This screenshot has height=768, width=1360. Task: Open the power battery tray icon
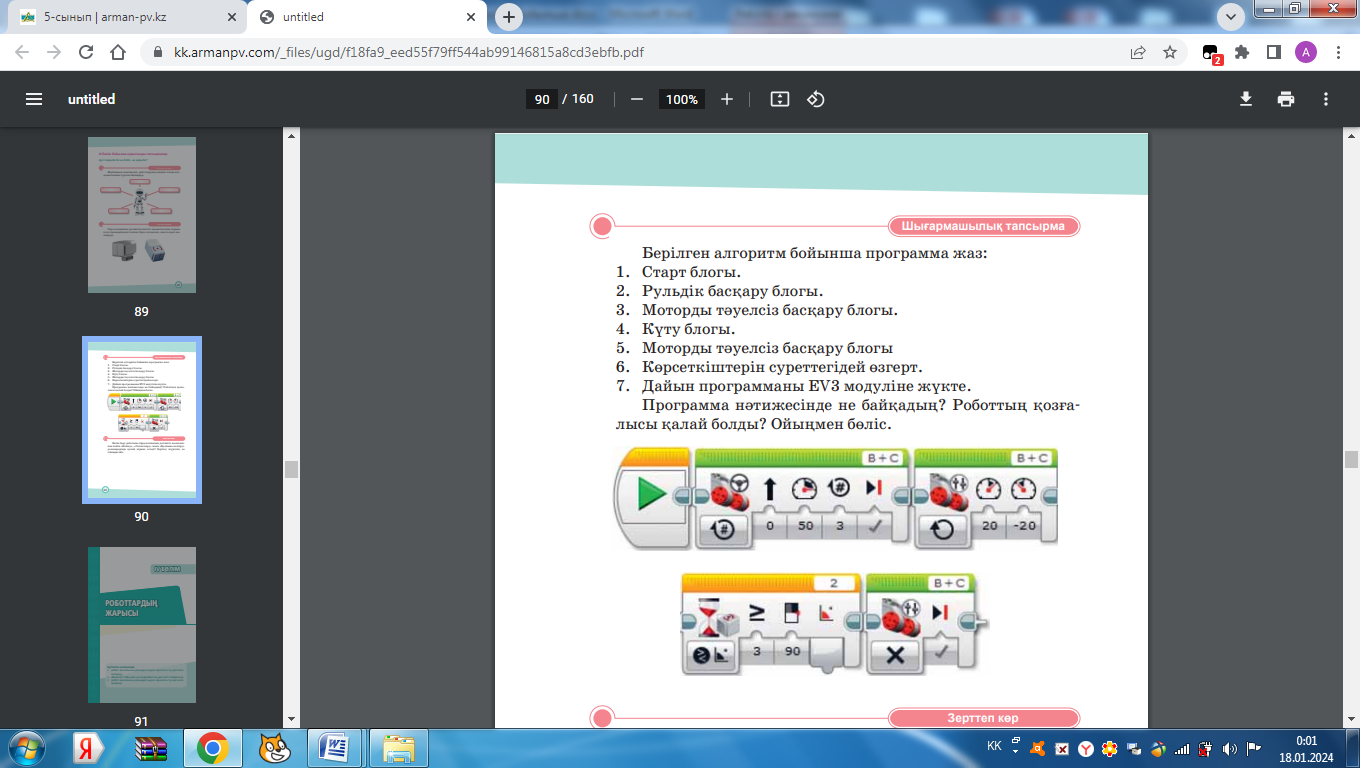1205,748
